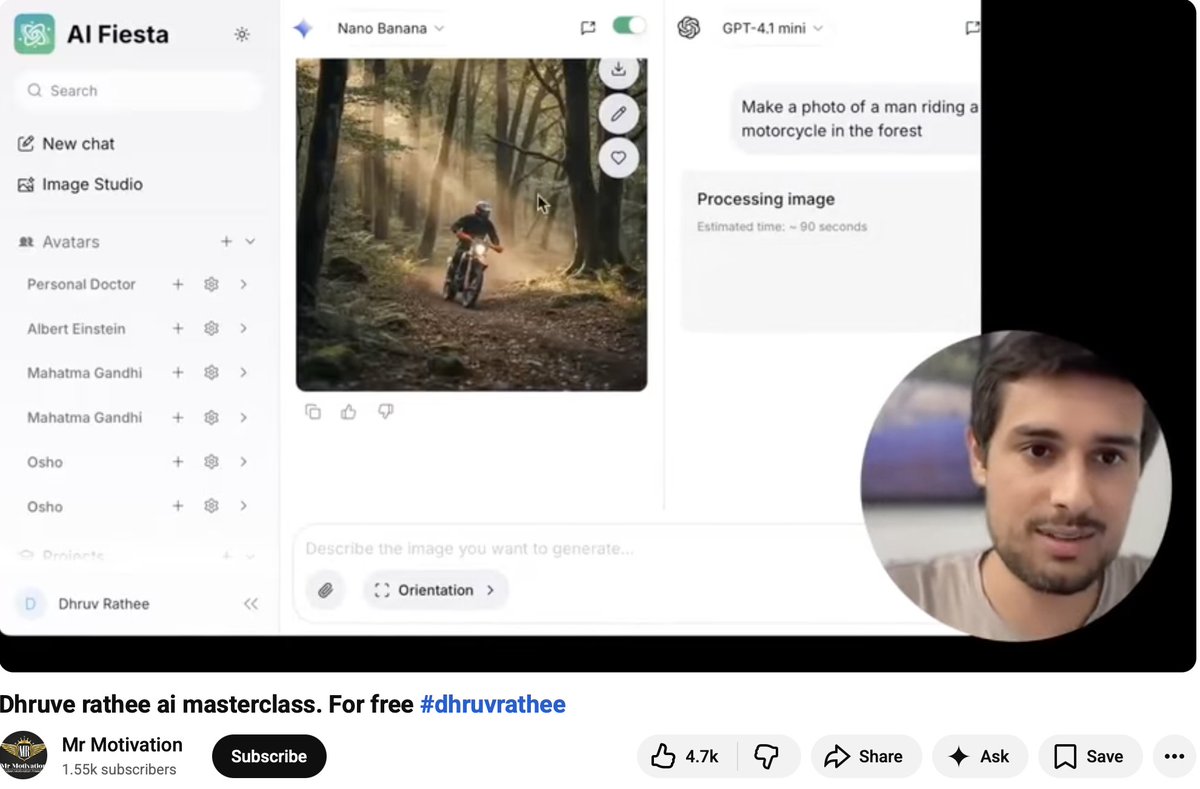
Task: Click the Nano Banana sparkle icon
Action: pyautogui.click(x=303, y=29)
